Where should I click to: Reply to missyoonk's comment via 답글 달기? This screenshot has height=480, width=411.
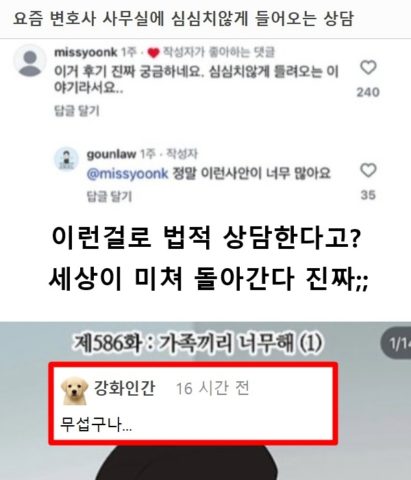click(77, 111)
